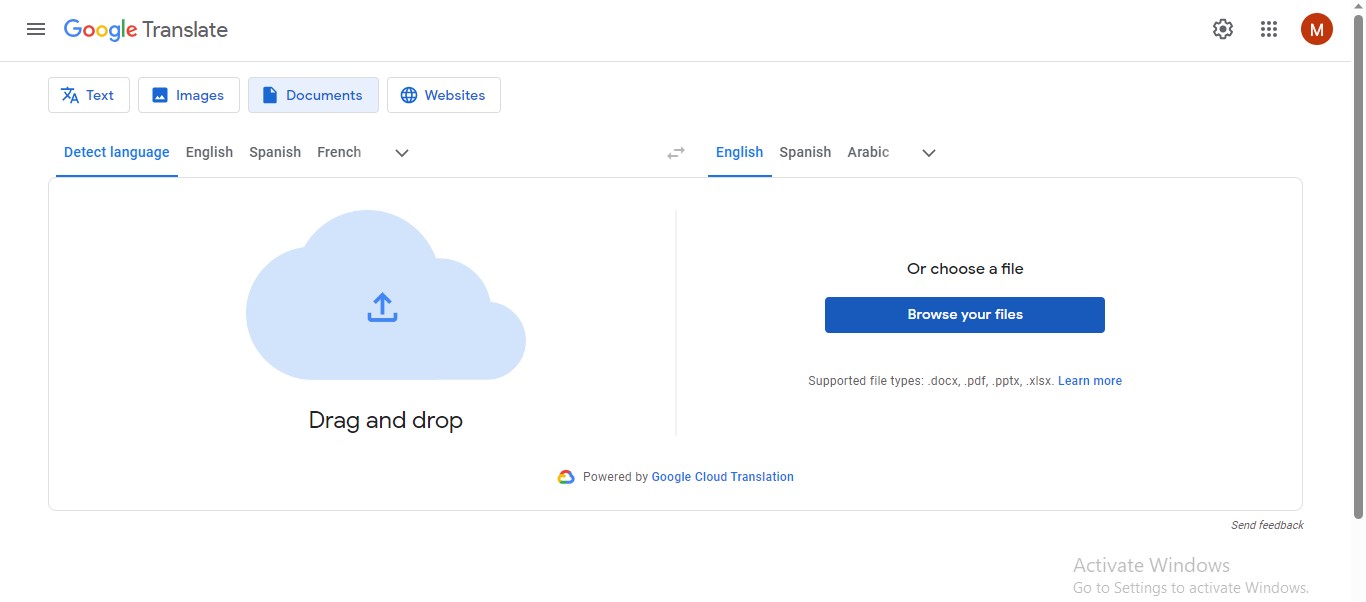Open Google Cloud Translation link
This screenshot has width=1366, height=602.
pyautogui.click(x=723, y=477)
